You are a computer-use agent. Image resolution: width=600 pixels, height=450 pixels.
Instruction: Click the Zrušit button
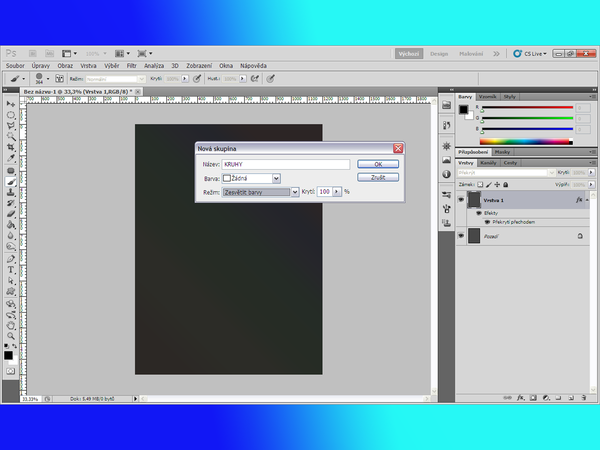tap(378, 177)
